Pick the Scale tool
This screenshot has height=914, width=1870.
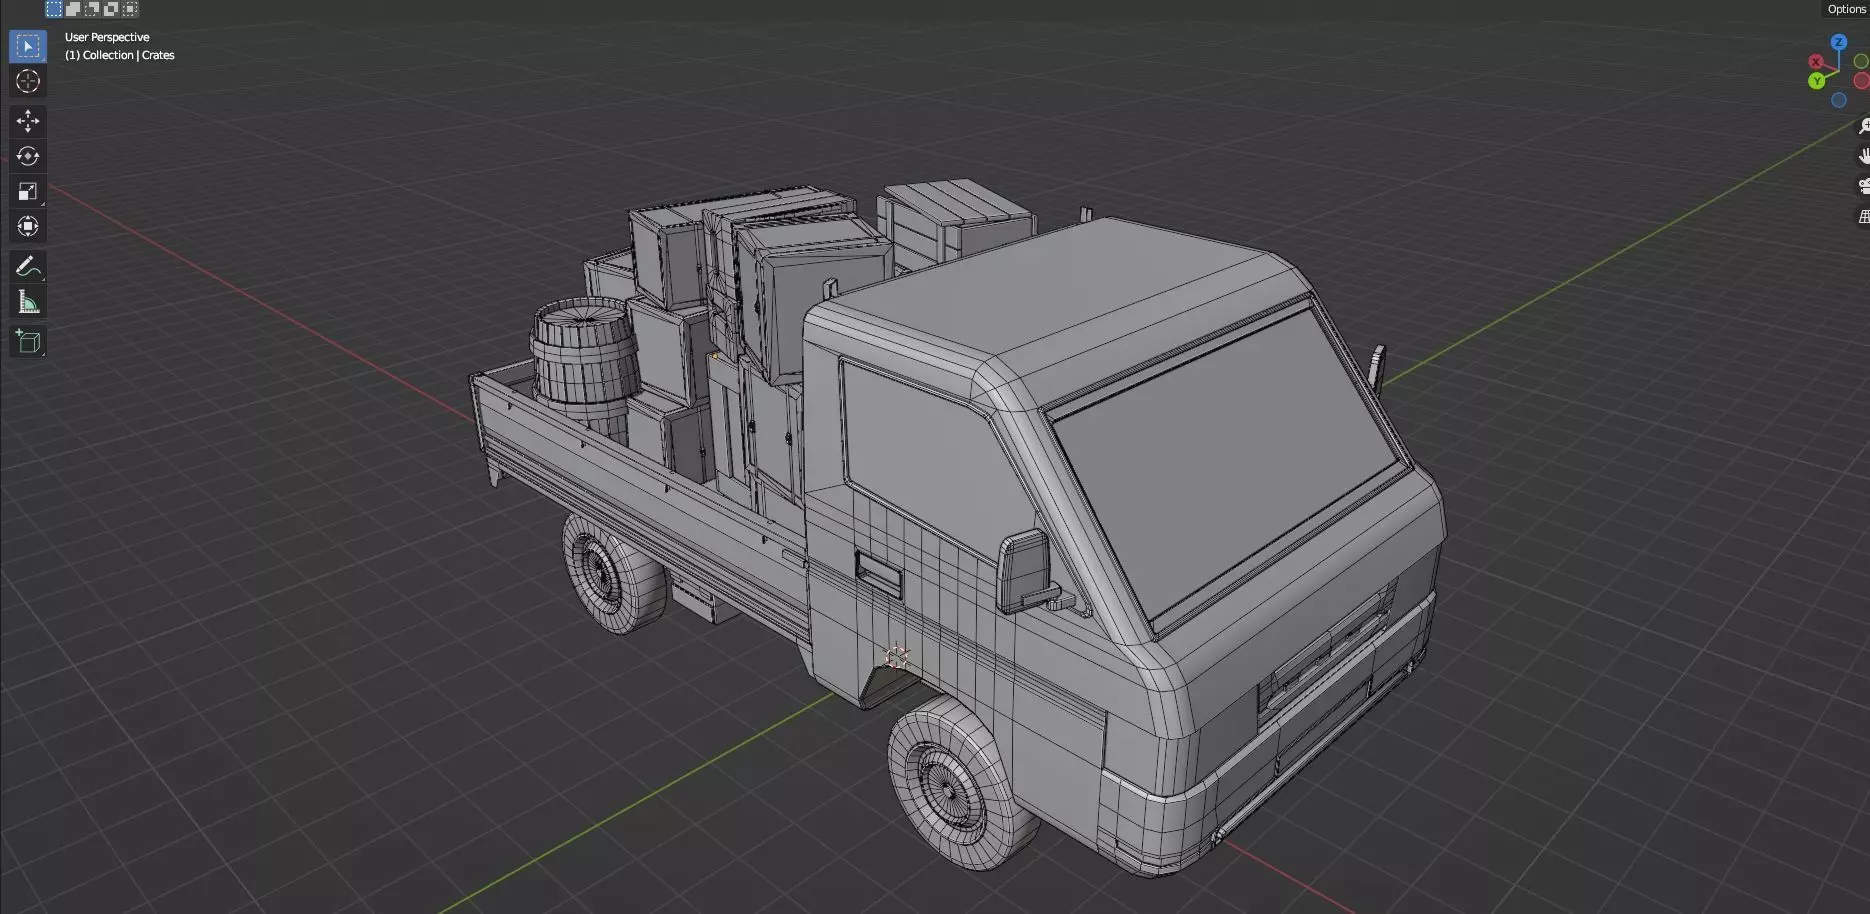pyautogui.click(x=28, y=191)
